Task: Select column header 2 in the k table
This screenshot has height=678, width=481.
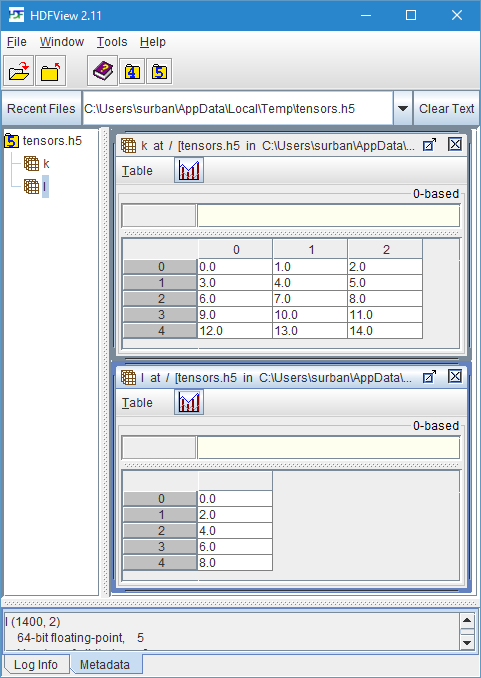Action: [385, 249]
